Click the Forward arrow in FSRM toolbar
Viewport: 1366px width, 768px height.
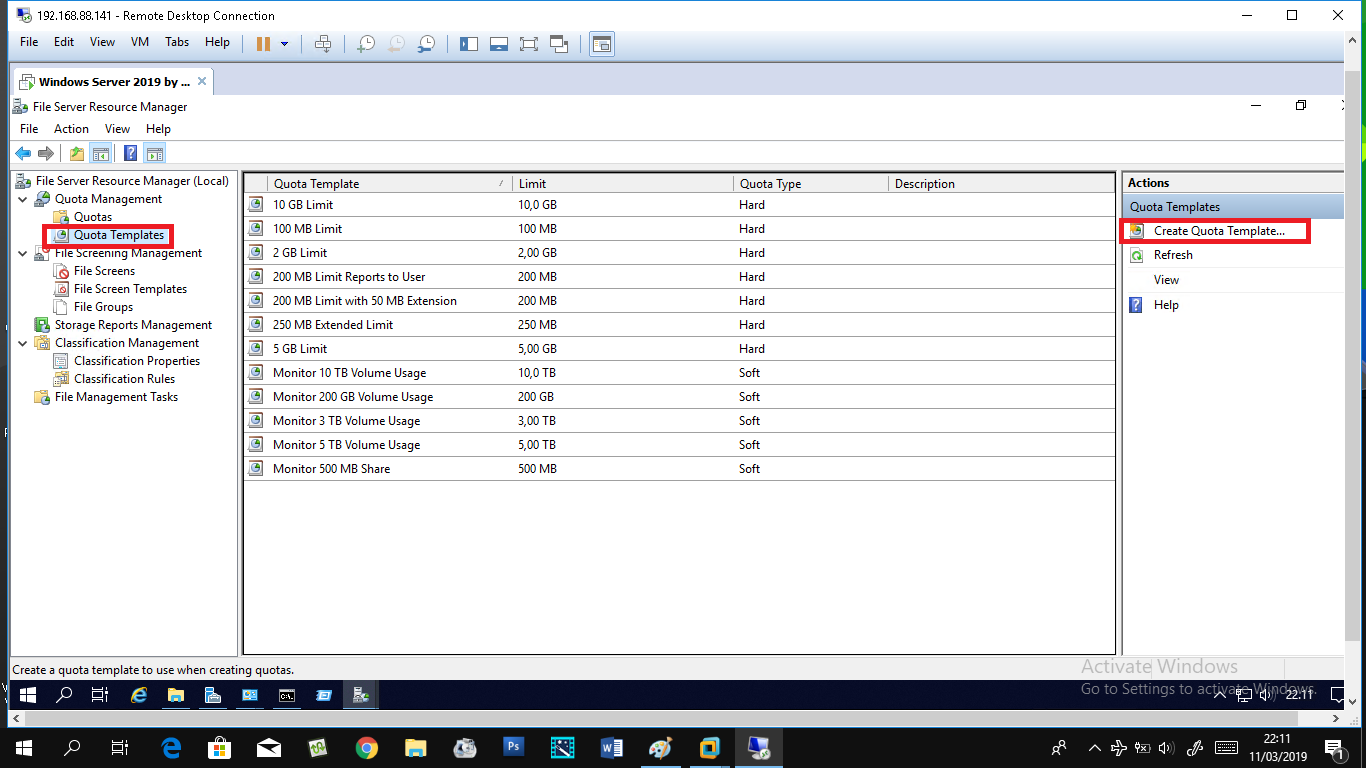click(45, 153)
